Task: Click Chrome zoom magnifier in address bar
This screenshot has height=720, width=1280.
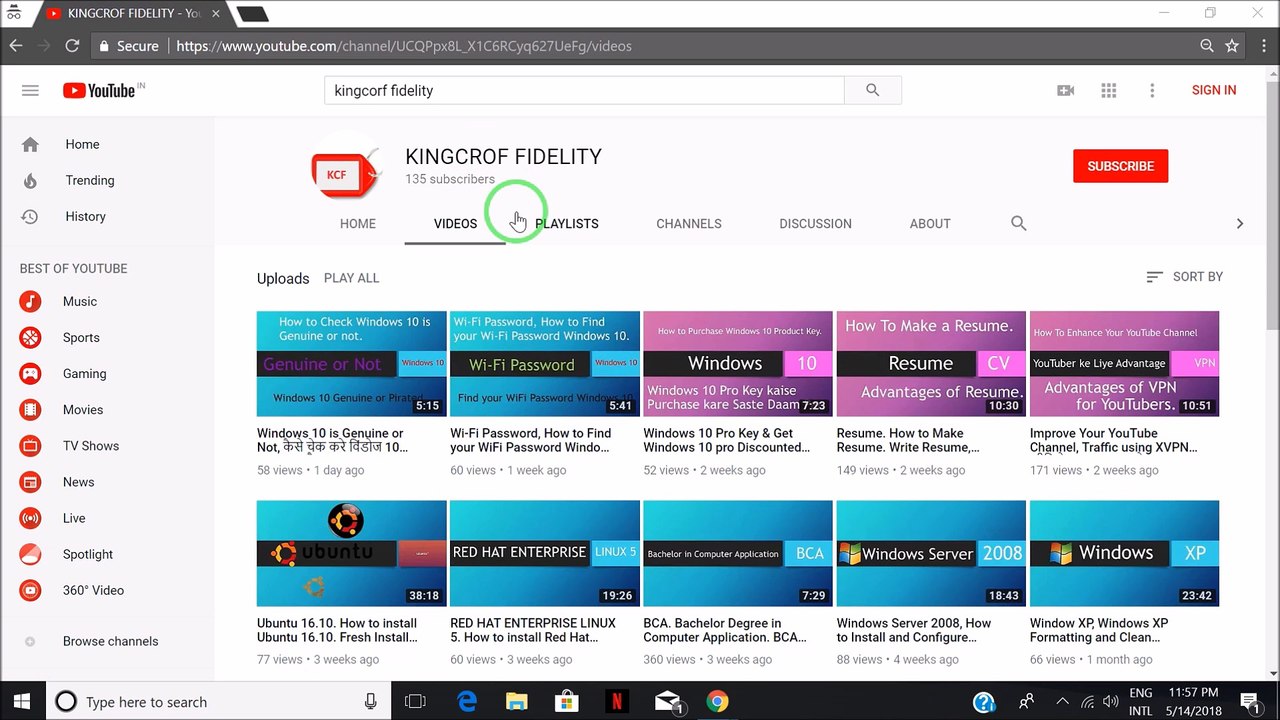Action: (x=1207, y=46)
